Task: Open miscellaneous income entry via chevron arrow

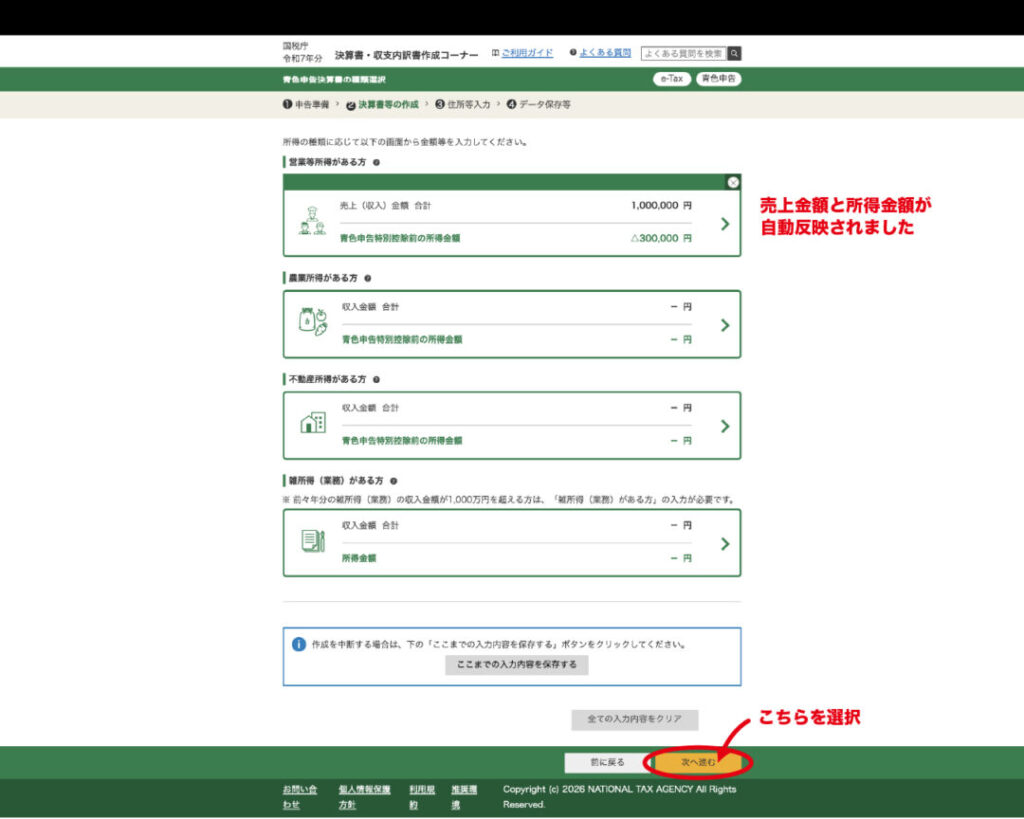Action: (725, 544)
